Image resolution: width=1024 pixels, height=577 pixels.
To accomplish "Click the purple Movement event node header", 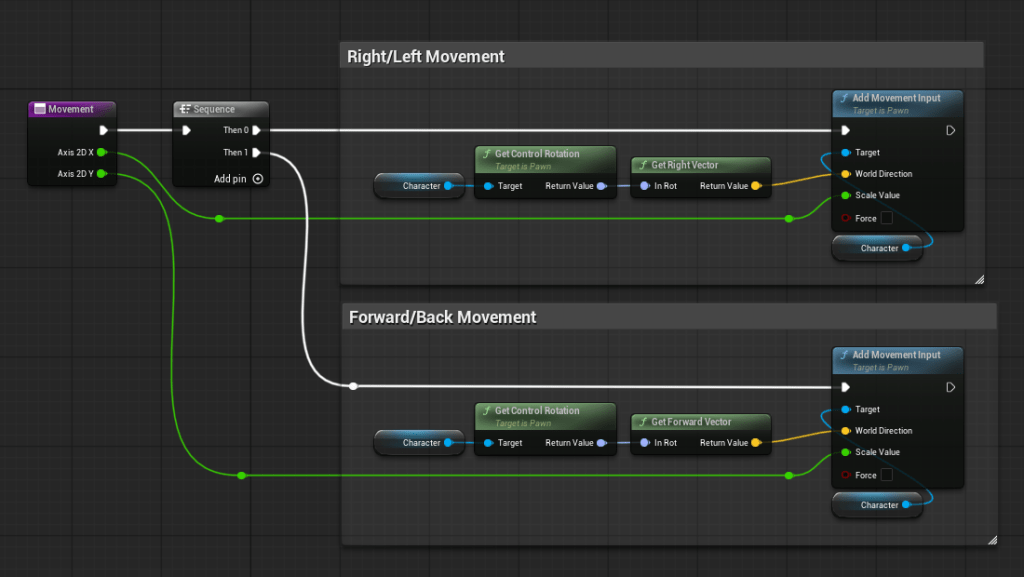I will pos(72,109).
